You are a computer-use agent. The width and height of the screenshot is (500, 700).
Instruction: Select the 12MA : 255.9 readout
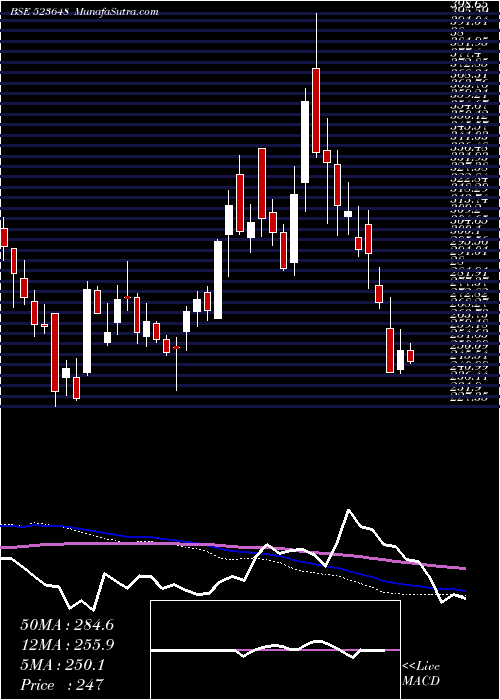point(67,645)
